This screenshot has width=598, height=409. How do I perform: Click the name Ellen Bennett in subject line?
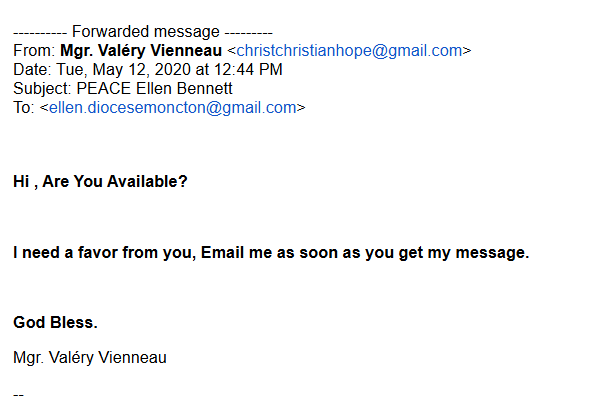pyautogui.click(x=184, y=89)
